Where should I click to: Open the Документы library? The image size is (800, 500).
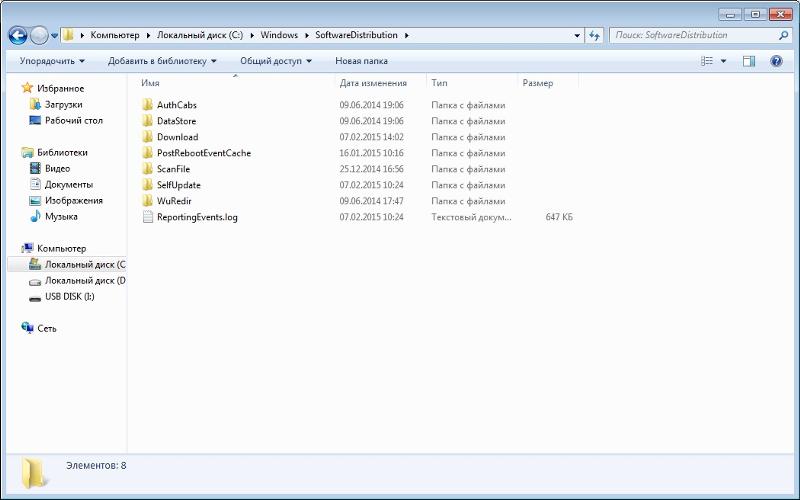point(68,184)
